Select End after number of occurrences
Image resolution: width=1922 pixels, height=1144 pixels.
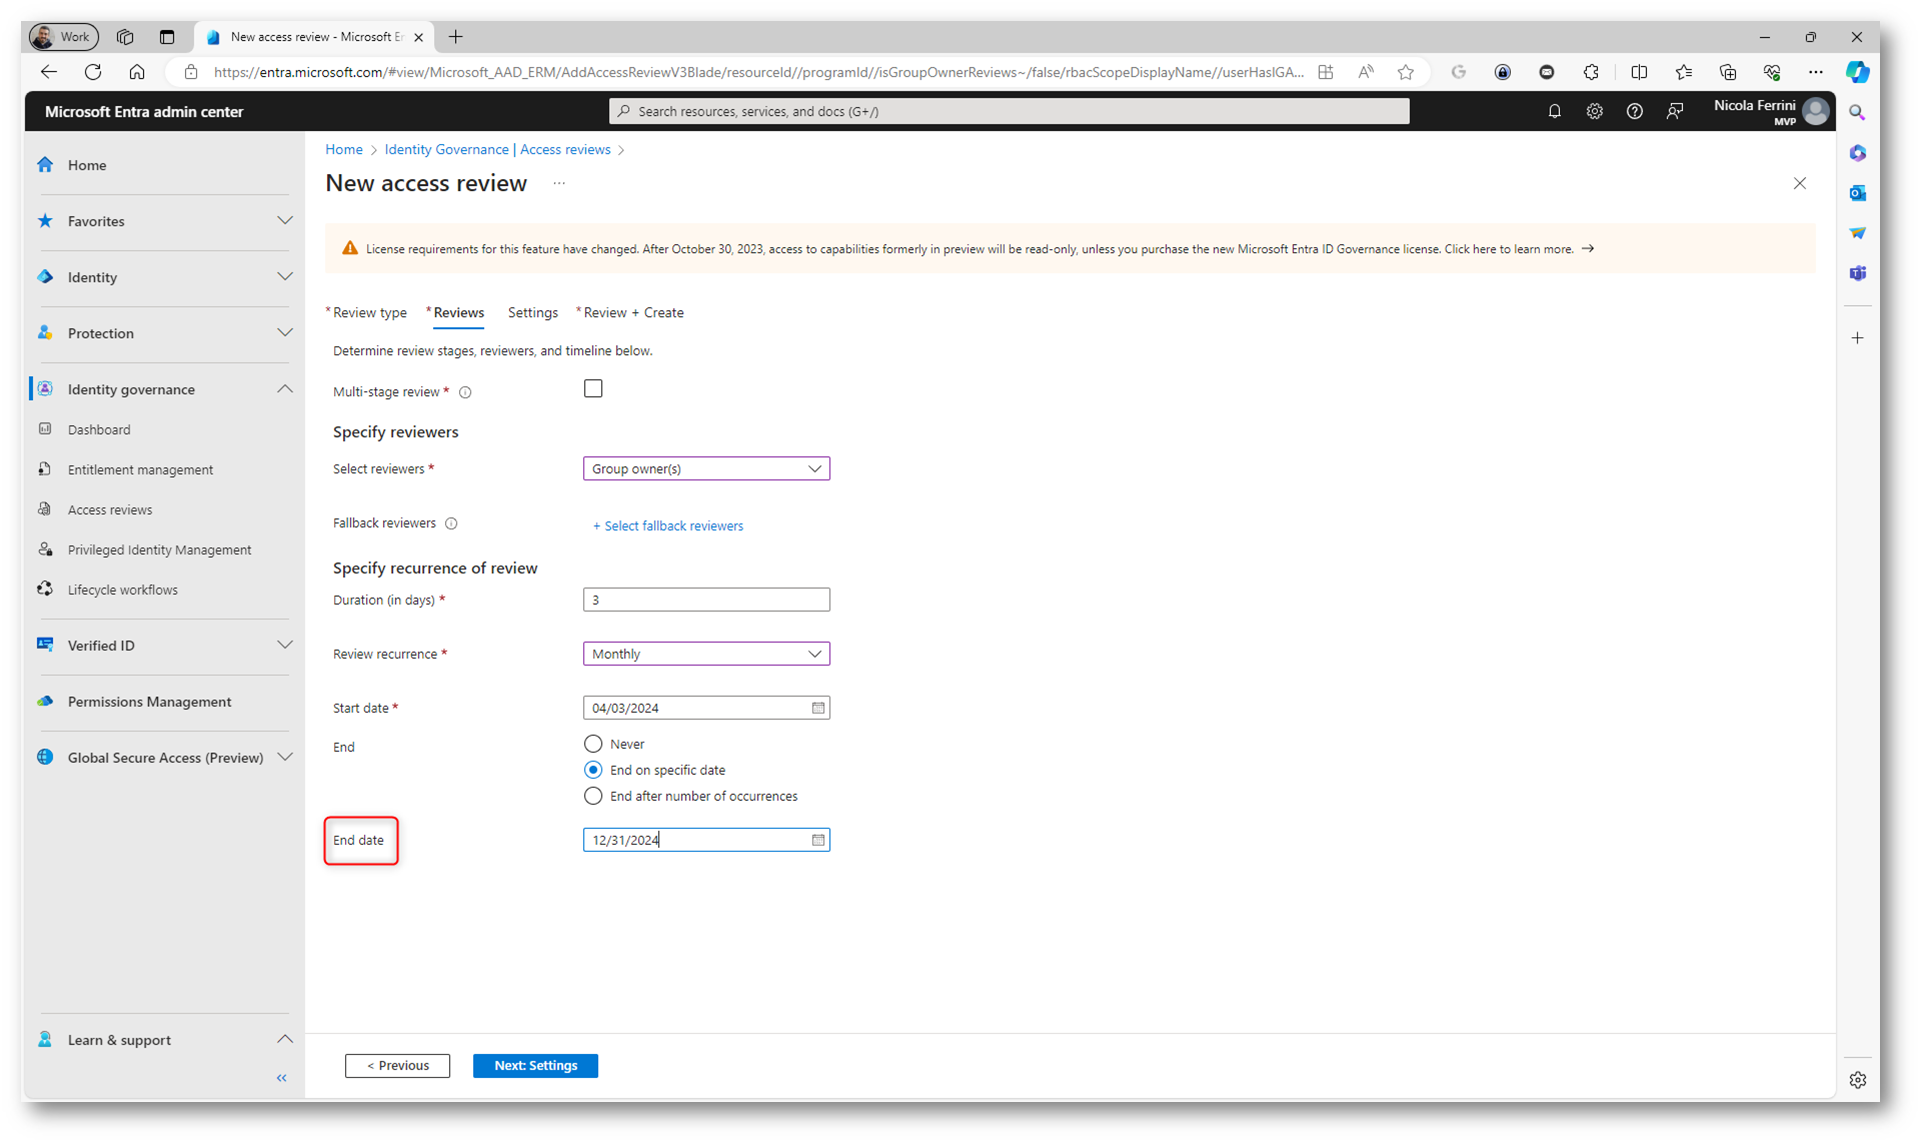(x=593, y=796)
